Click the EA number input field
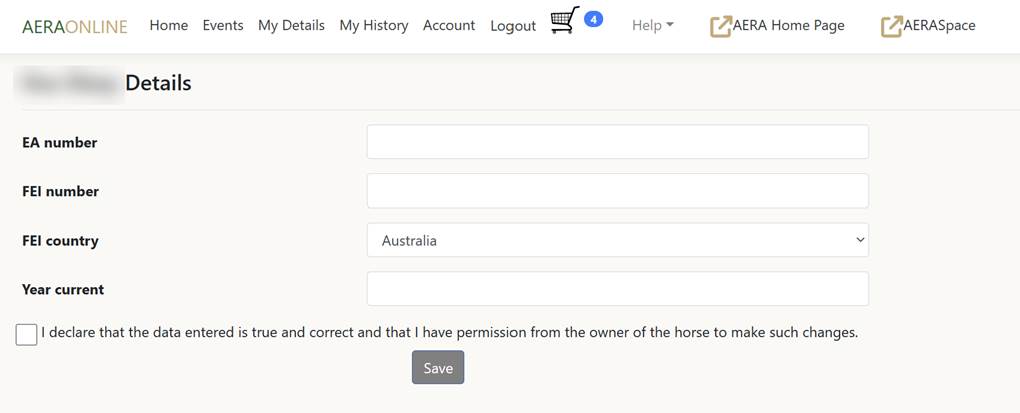The height and width of the screenshot is (413, 1020). click(617, 142)
